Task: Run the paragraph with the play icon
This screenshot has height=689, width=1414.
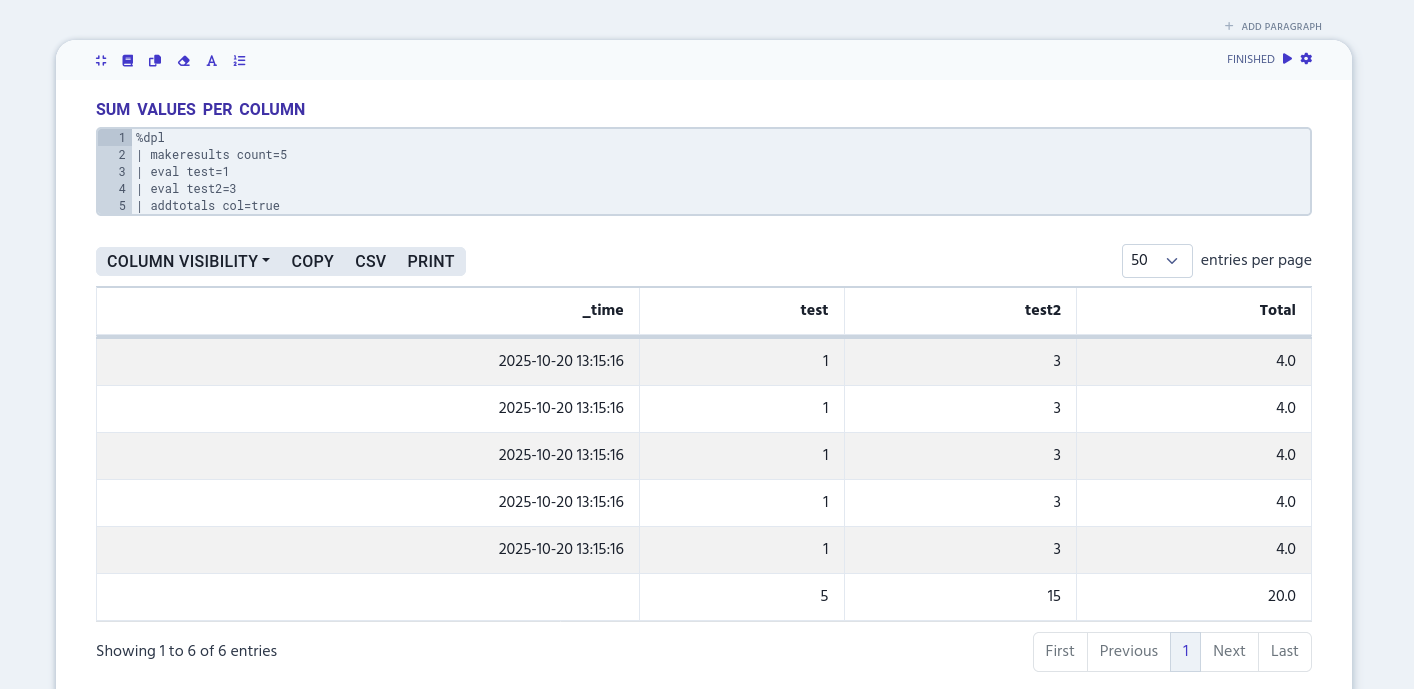Action: coord(1288,59)
